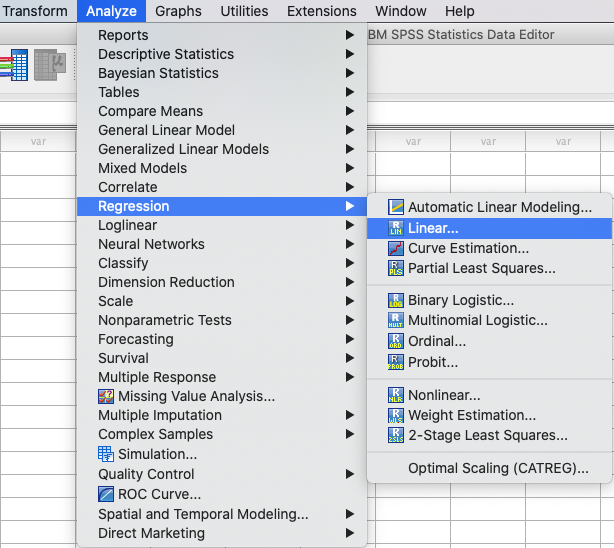Close the Analyze menu
Screen dimensions: 614x548
pyautogui.click(x=111, y=11)
